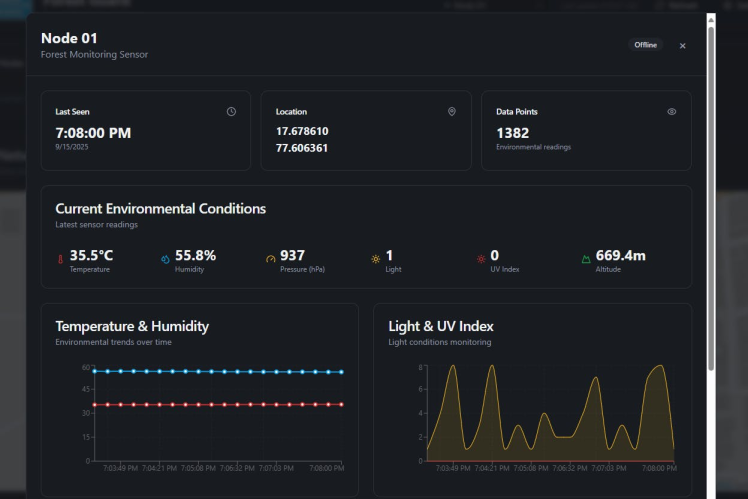Click the Offline status badge
Image resolution: width=748 pixels, height=499 pixels.
(645, 45)
